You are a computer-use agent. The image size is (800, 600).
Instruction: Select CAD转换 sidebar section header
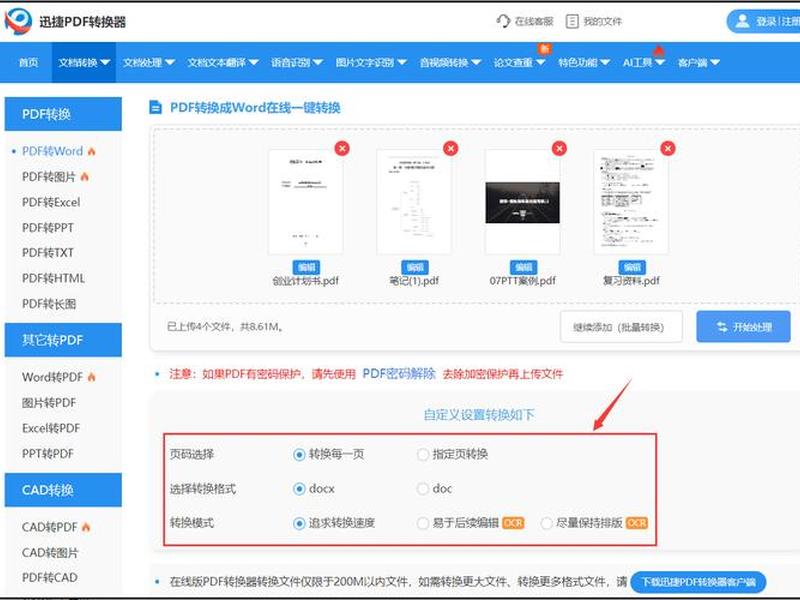pos(63,490)
